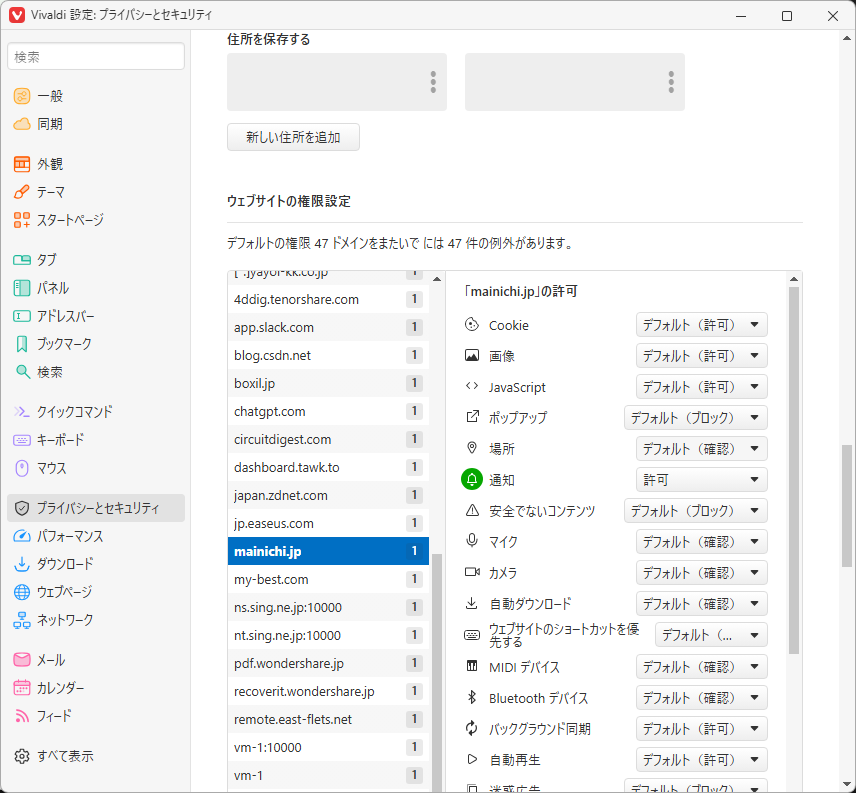Select chatgpt.com in domain list
Viewport: 856px width, 793px height.
[x=328, y=411]
